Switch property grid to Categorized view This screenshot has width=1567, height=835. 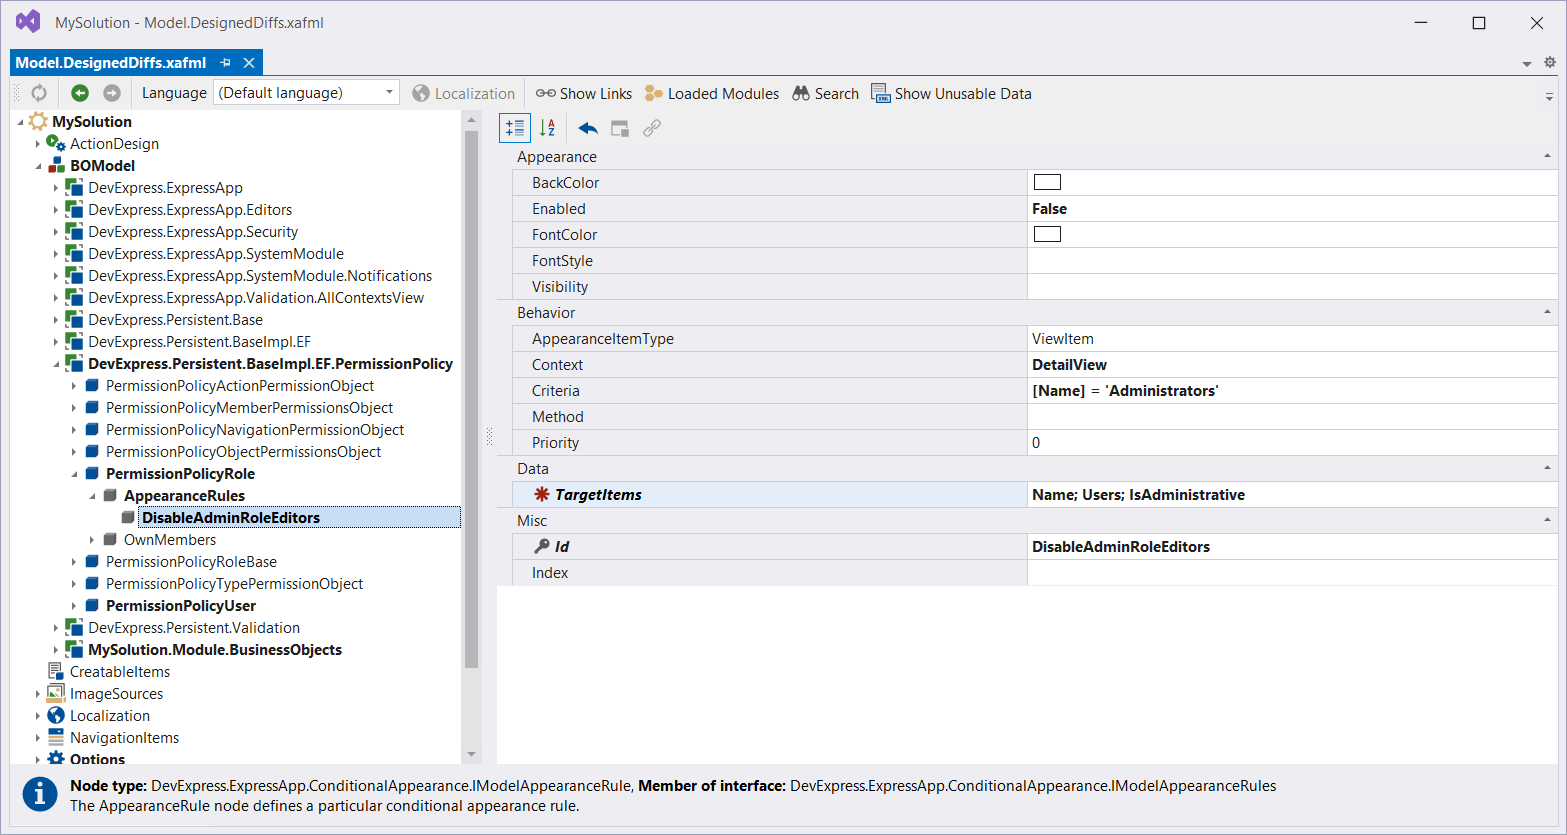coord(515,128)
